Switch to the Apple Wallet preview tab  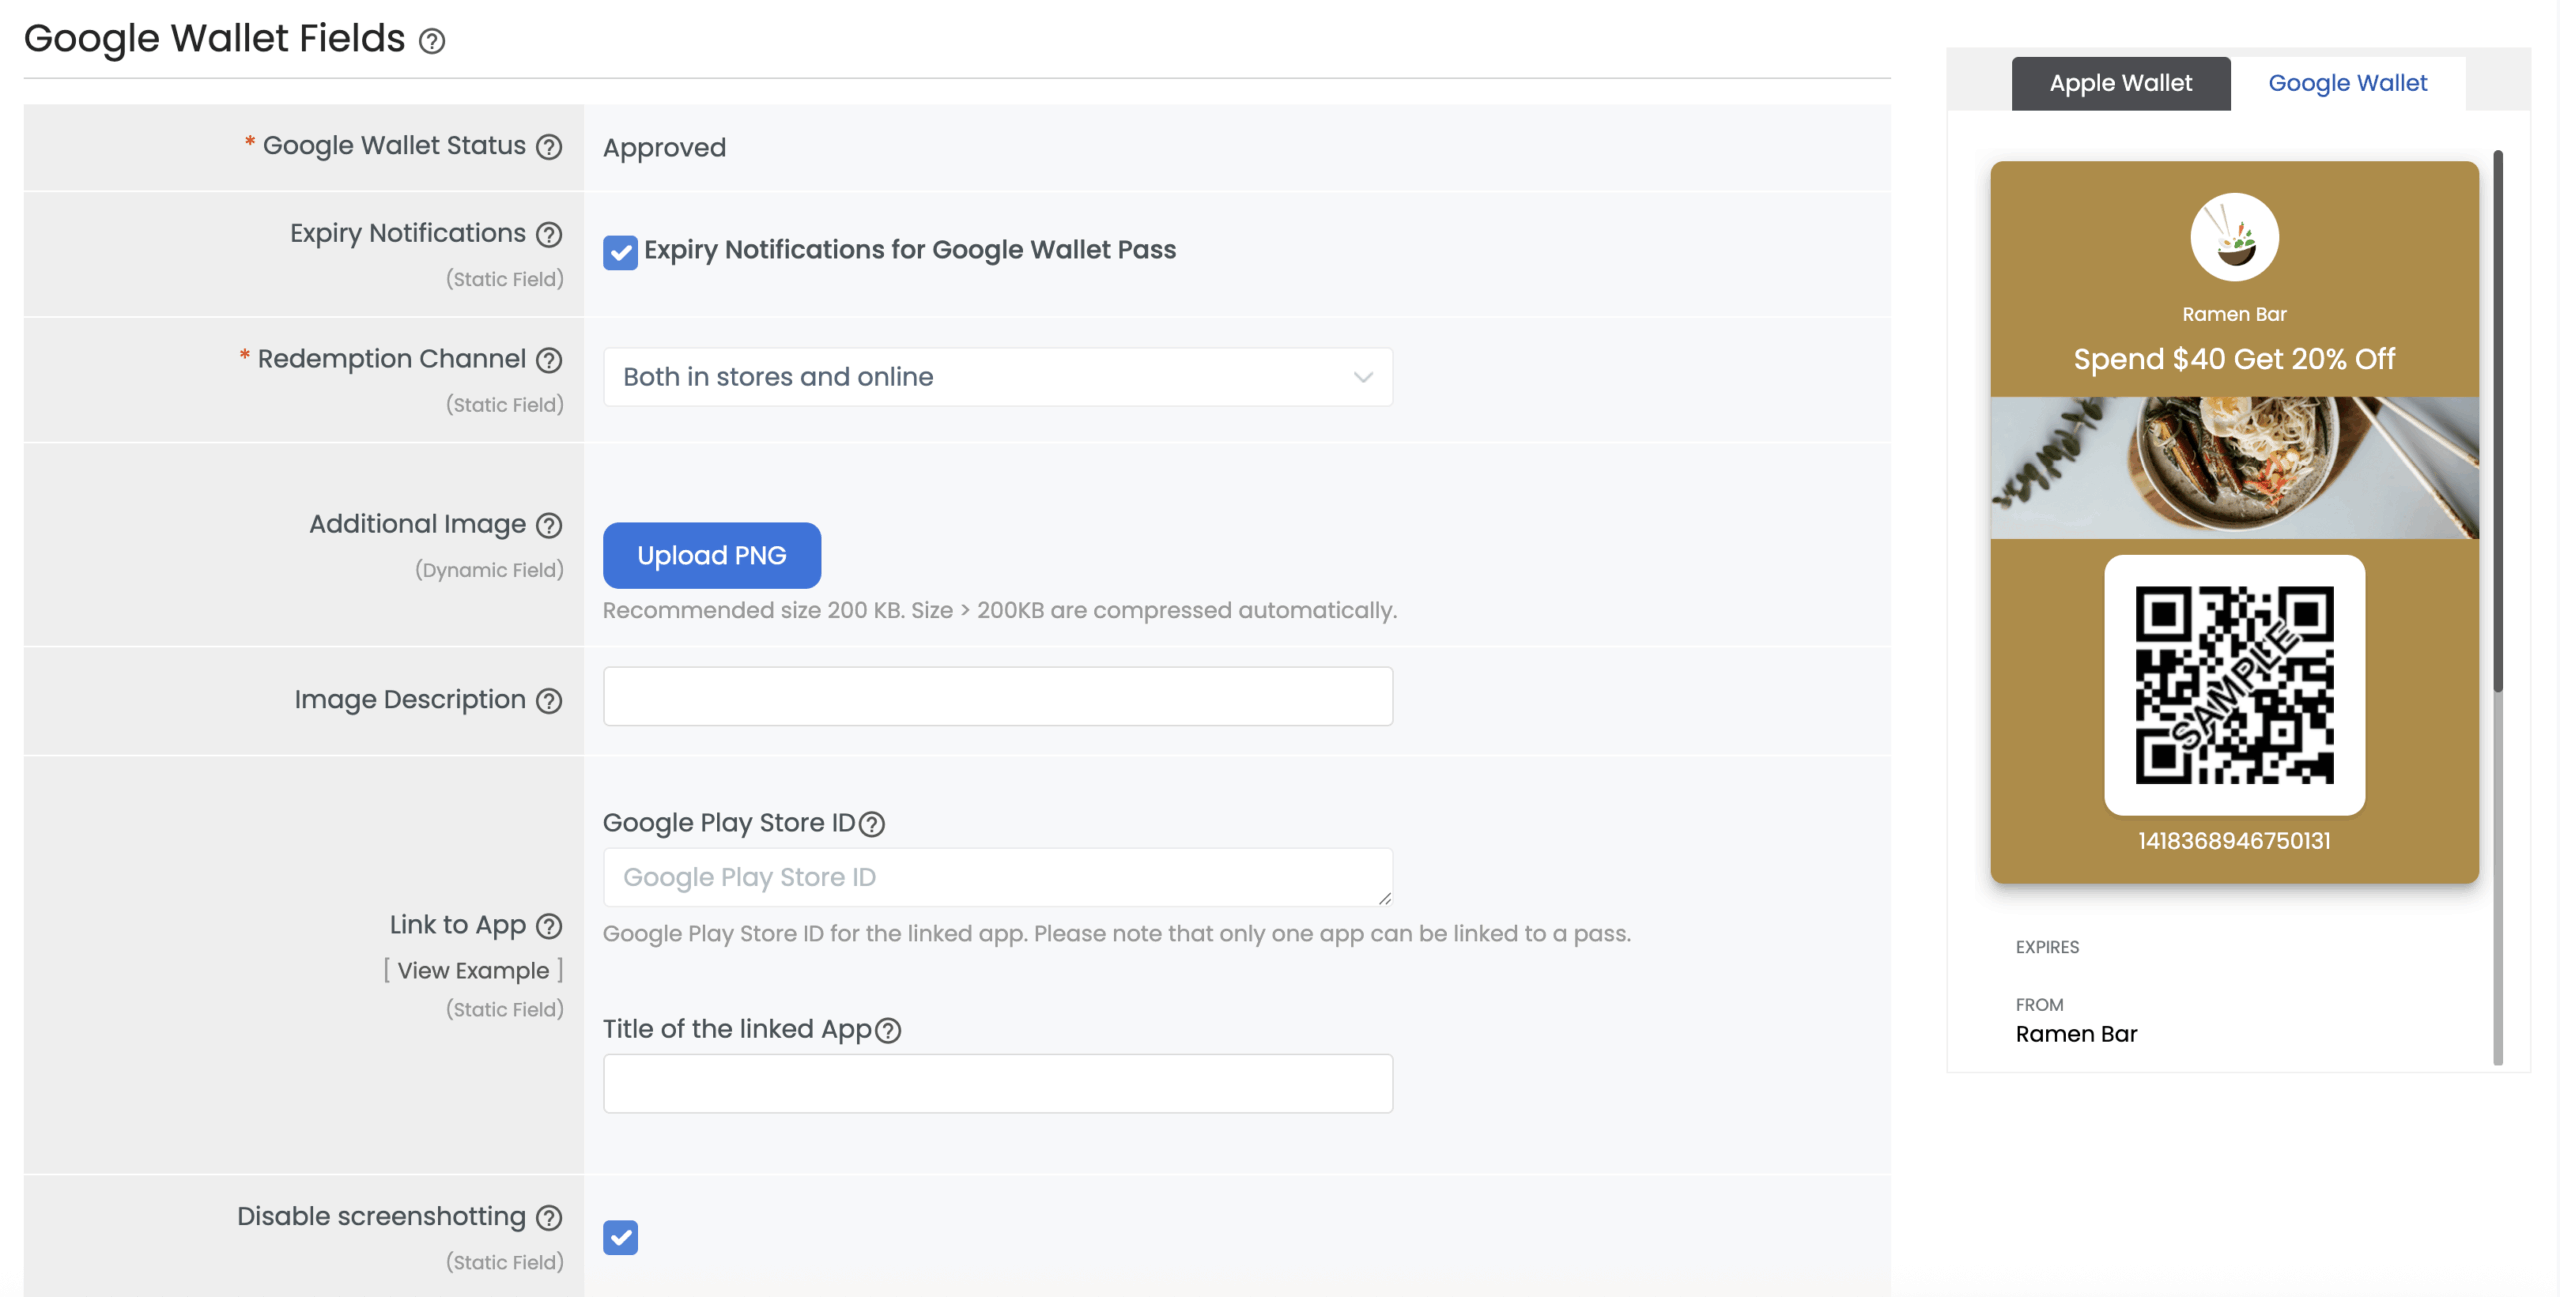2120,83
